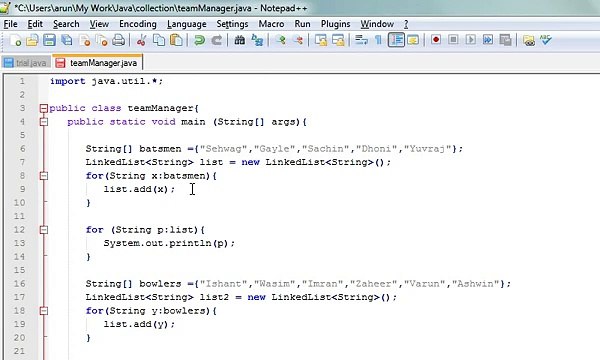
Task: Collapse the bowlers for-loop fold at line 18
Action: tap(44, 311)
